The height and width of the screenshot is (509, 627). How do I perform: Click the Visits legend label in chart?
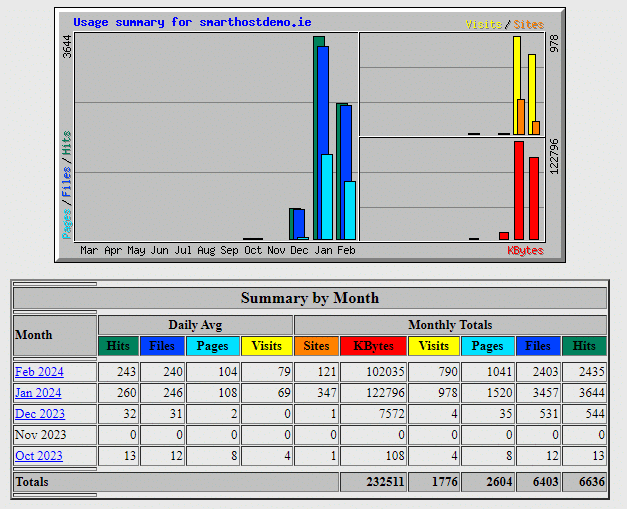tap(483, 24)
